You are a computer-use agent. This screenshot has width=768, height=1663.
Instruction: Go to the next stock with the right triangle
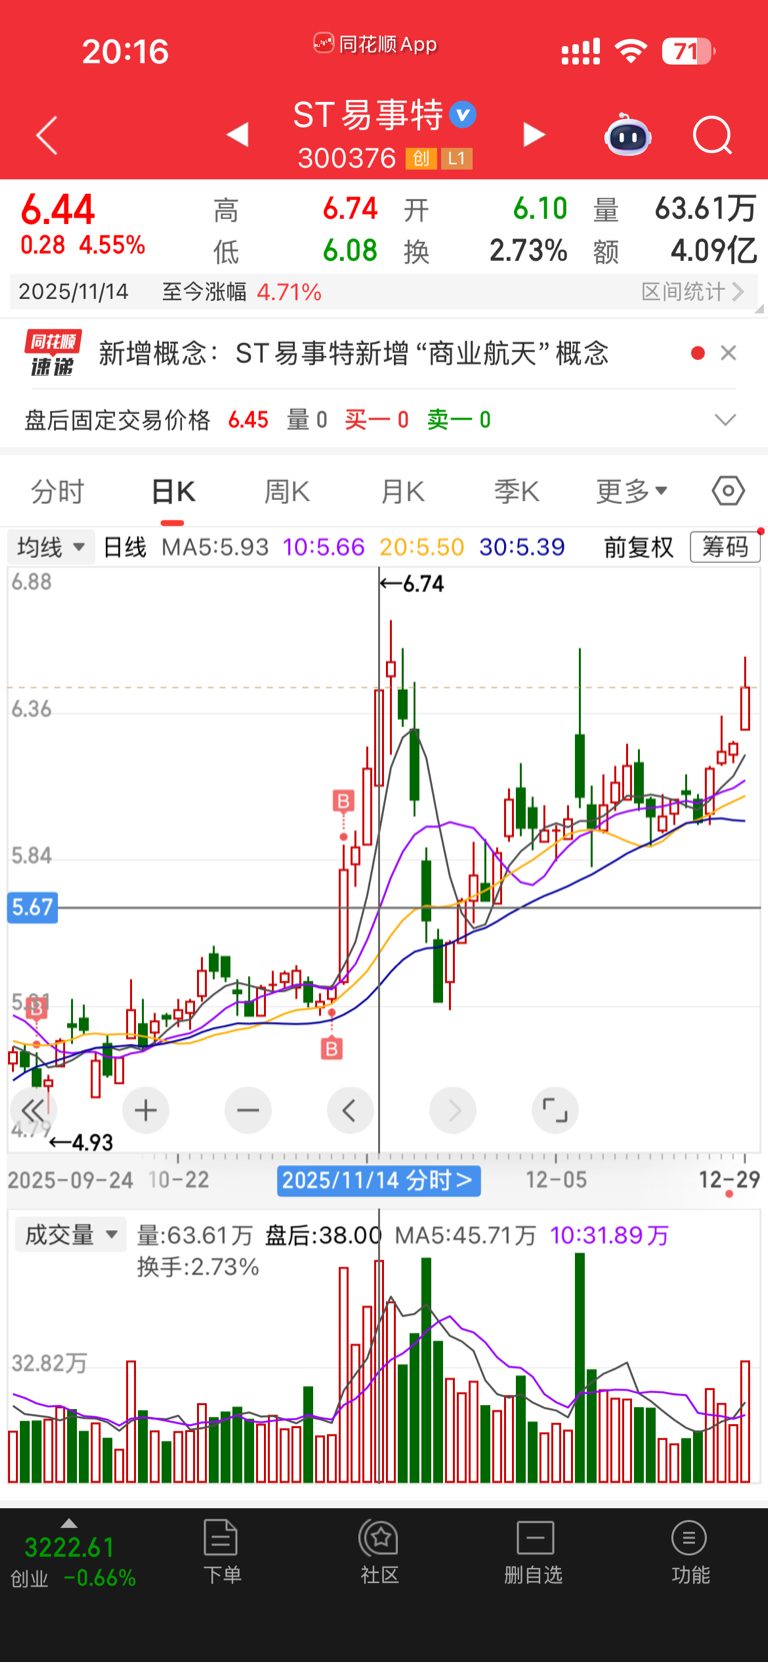coord(535,134)
